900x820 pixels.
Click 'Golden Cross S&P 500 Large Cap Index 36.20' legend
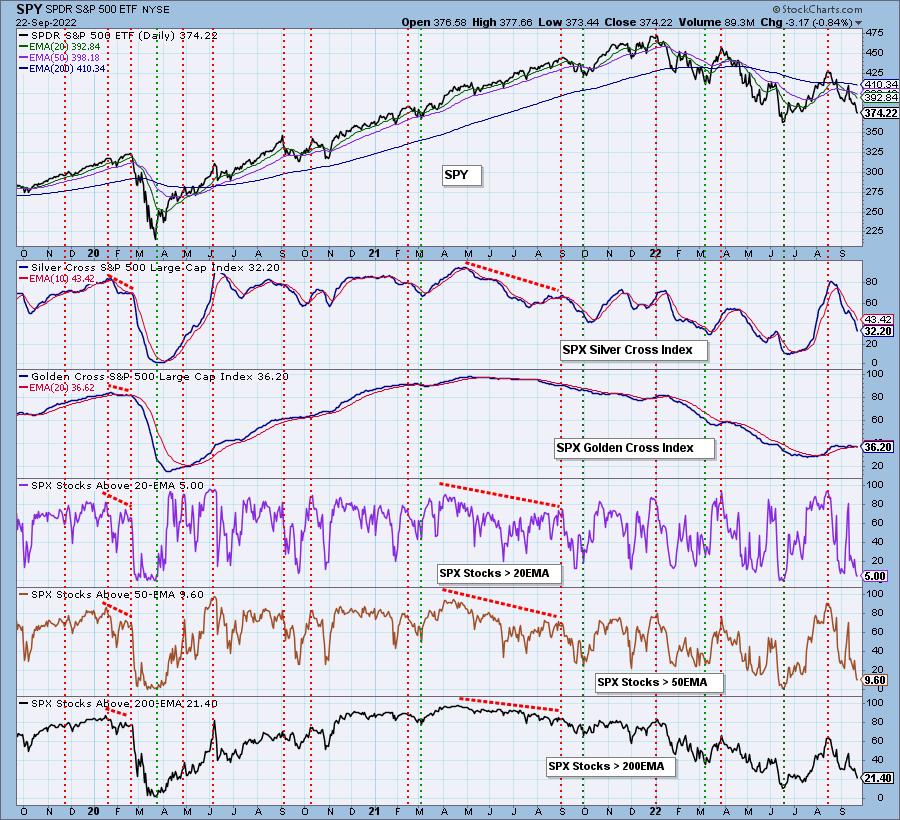click(x=154, y=376)
